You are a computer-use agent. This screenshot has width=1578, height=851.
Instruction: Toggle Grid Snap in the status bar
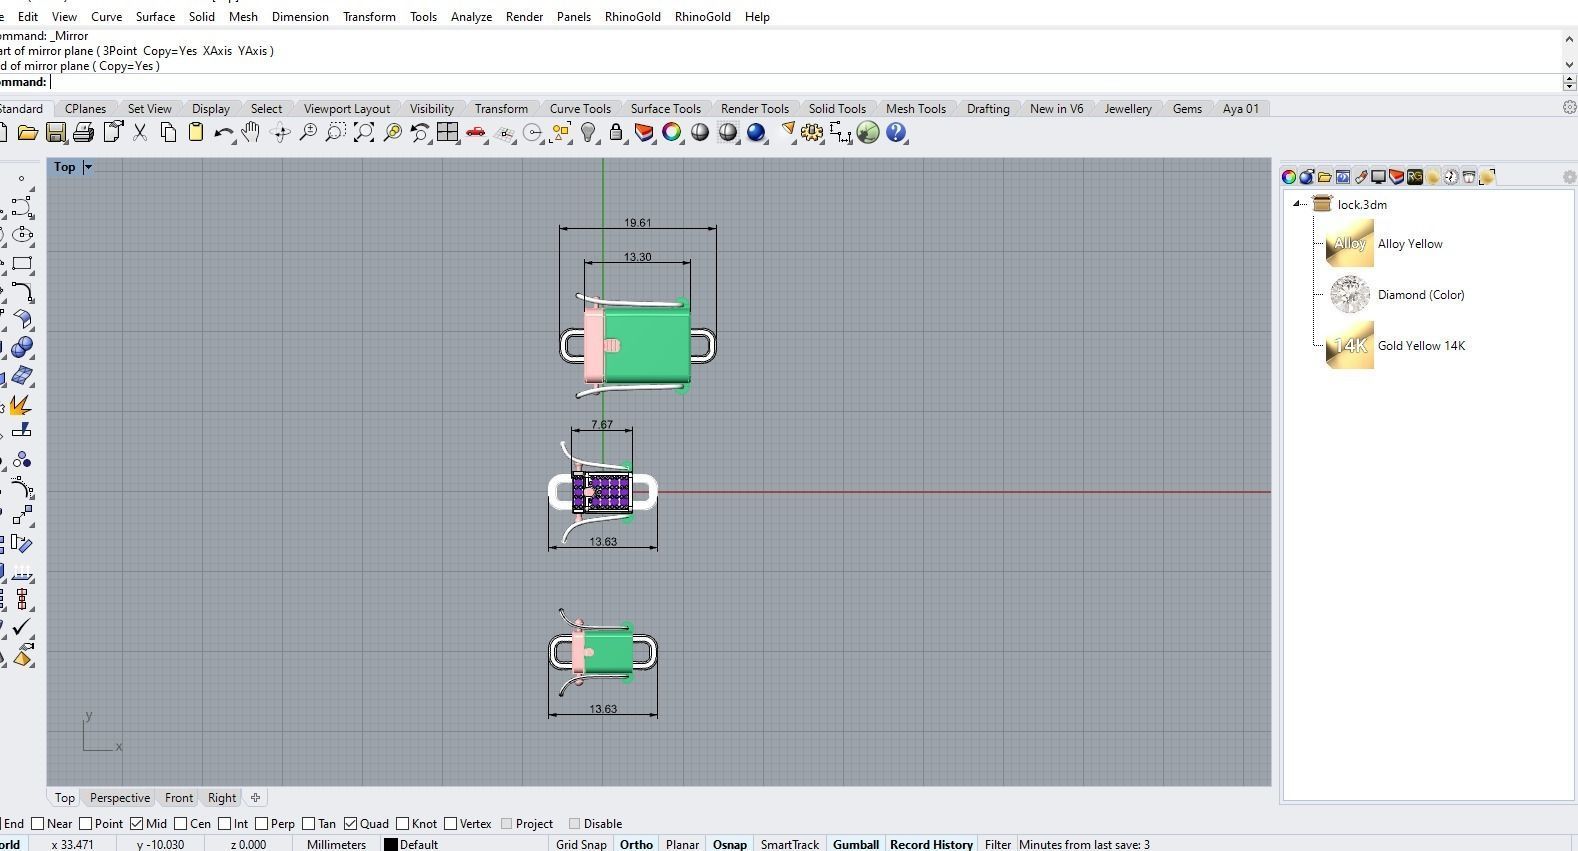click(x=581, y=844)
